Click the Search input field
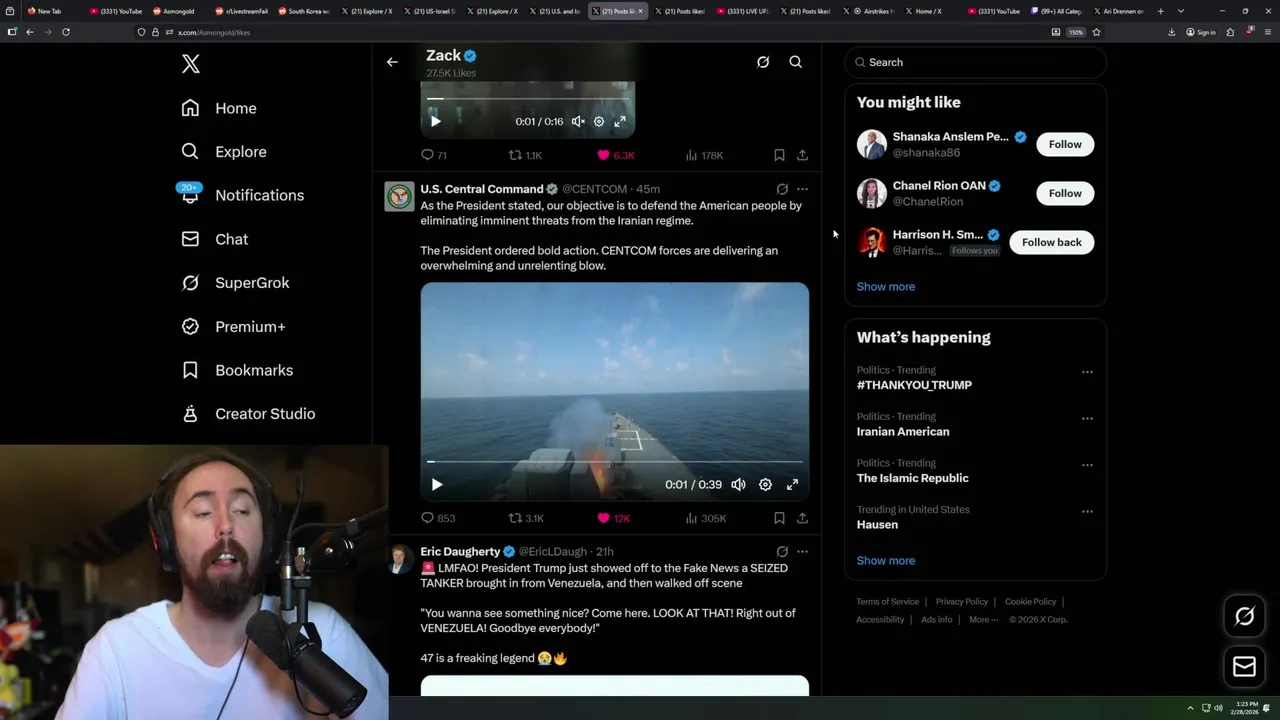The image size is (1280, 720). click(975, 62)
